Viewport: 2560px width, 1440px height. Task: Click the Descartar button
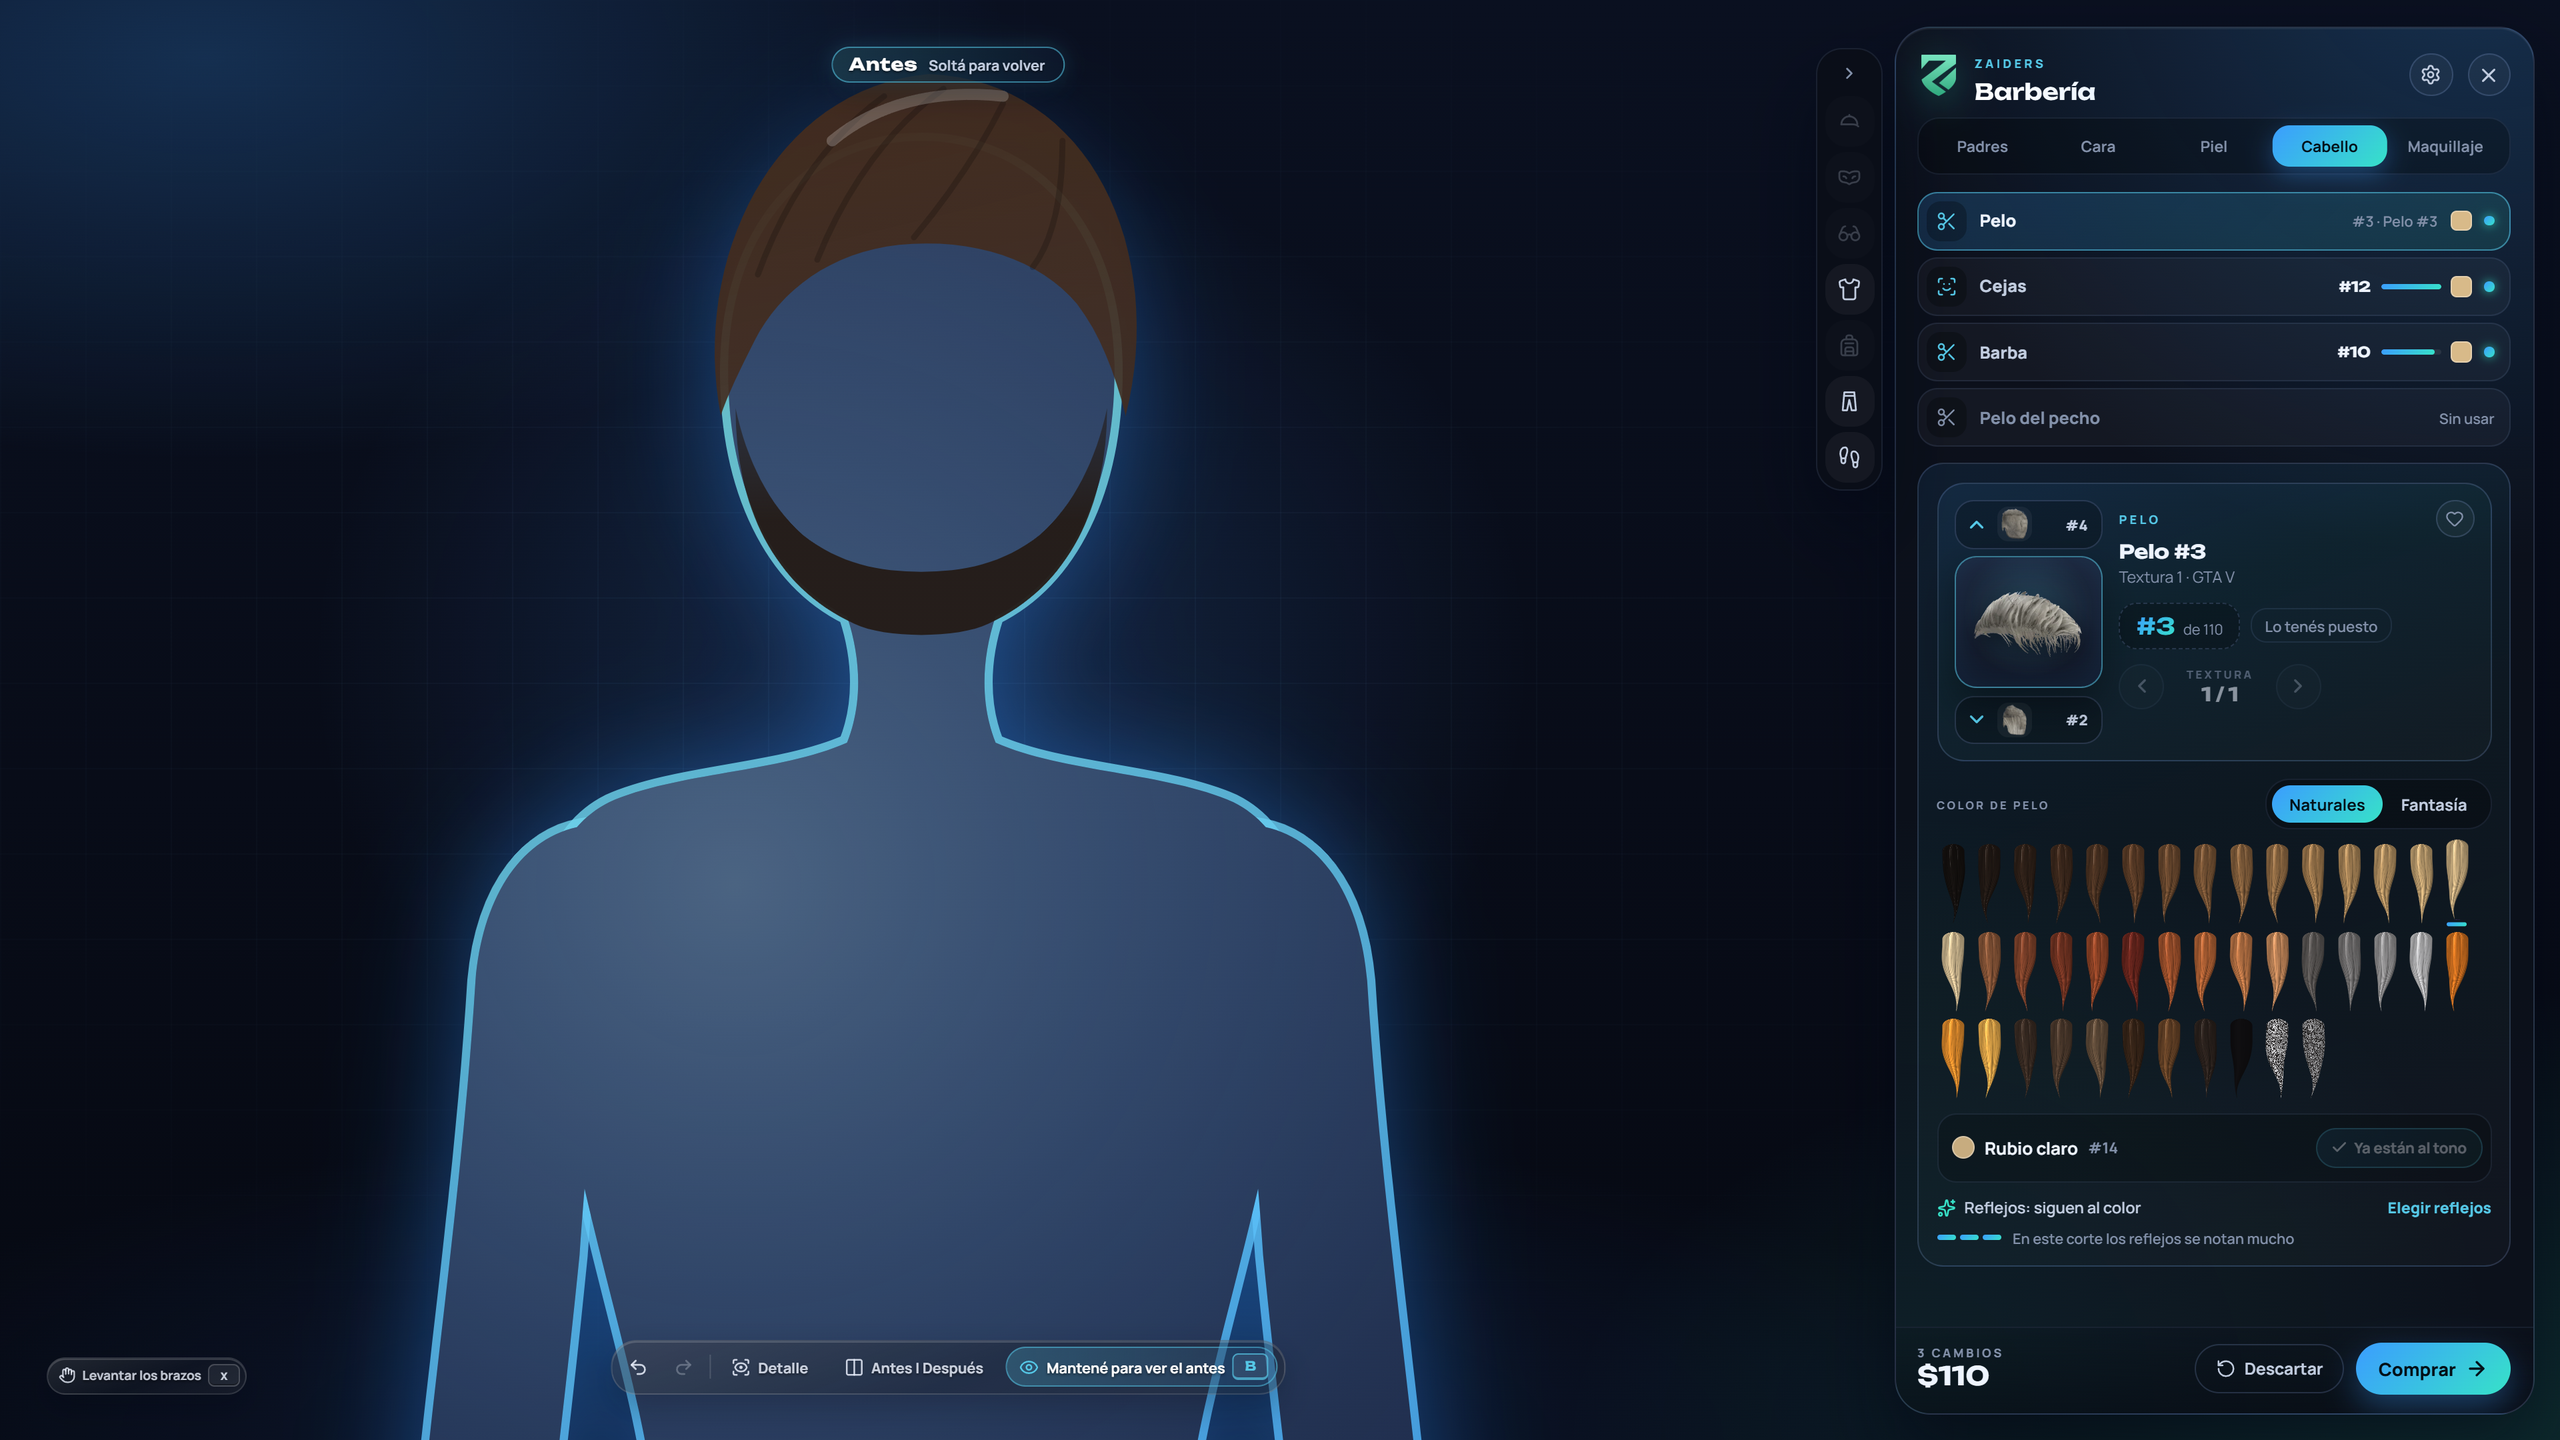[2268, 1369]
